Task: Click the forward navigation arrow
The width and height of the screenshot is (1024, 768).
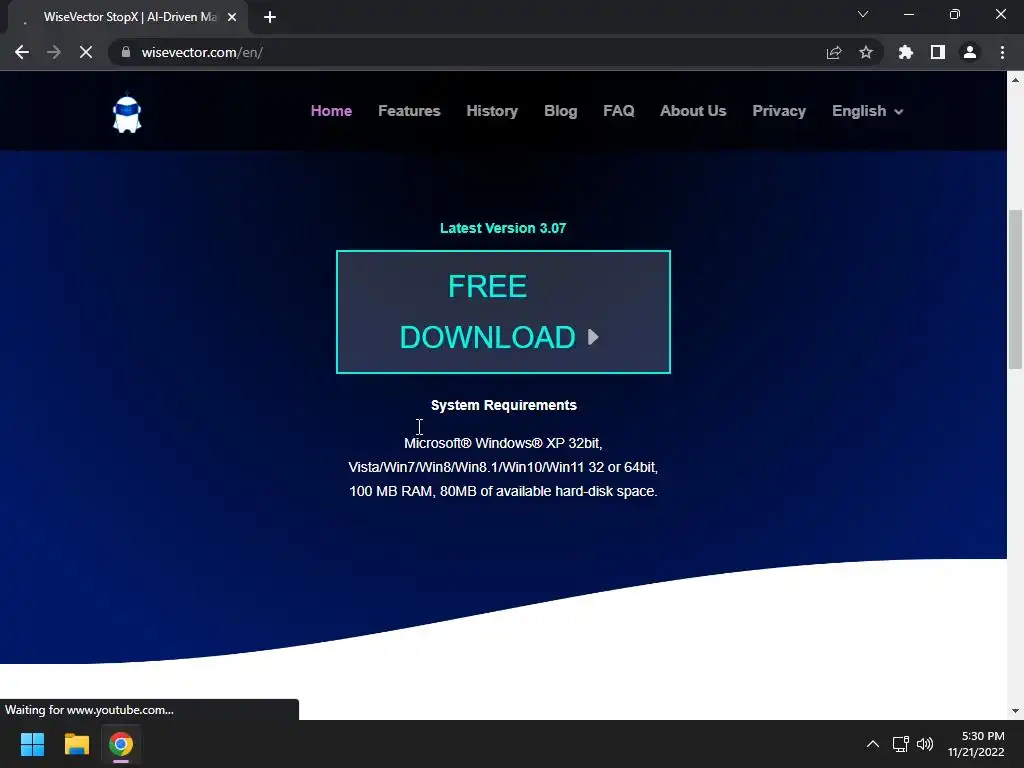Action: click(54, 52)
